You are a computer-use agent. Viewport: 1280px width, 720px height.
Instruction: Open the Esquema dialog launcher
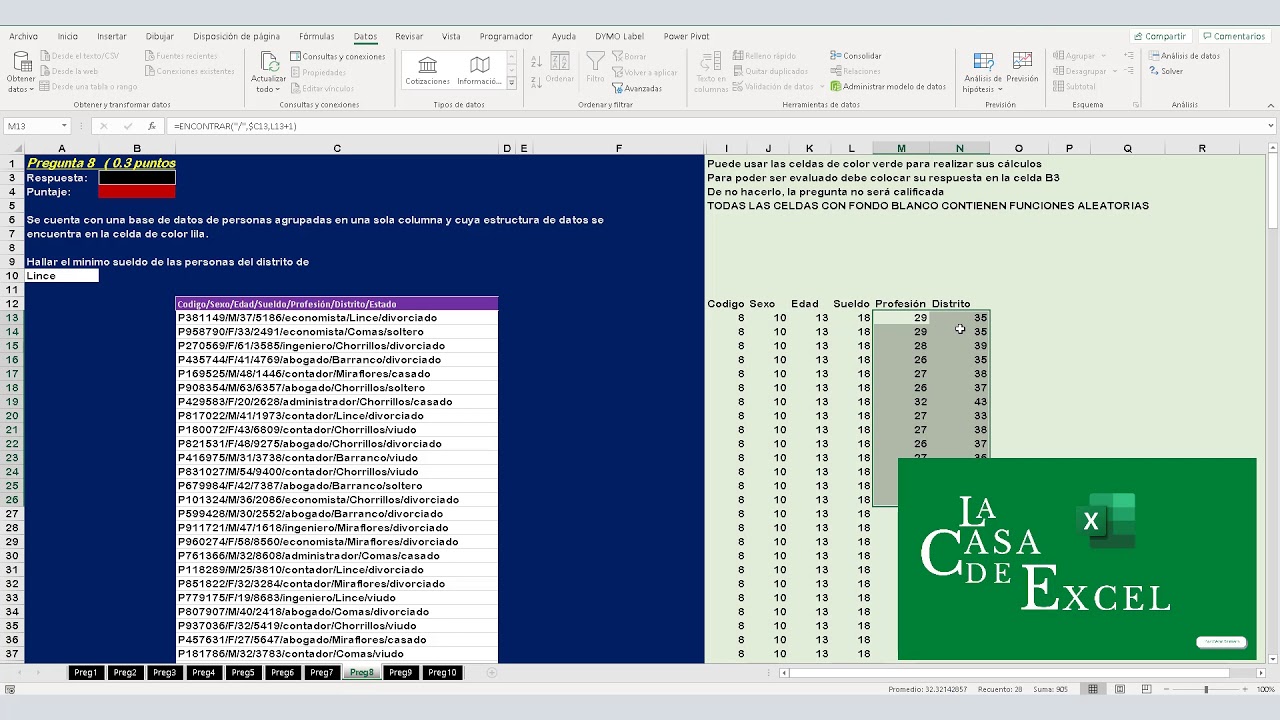(1136, 104)
